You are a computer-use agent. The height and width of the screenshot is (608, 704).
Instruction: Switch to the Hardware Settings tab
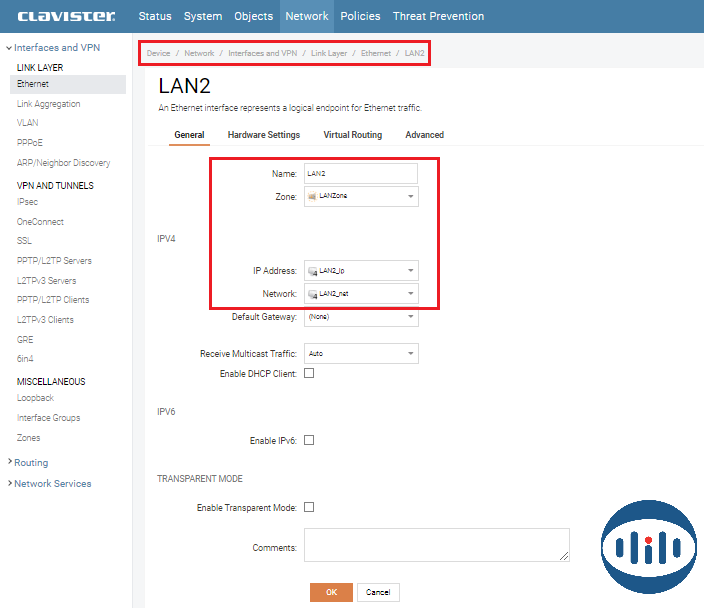(x=263, y=135)
